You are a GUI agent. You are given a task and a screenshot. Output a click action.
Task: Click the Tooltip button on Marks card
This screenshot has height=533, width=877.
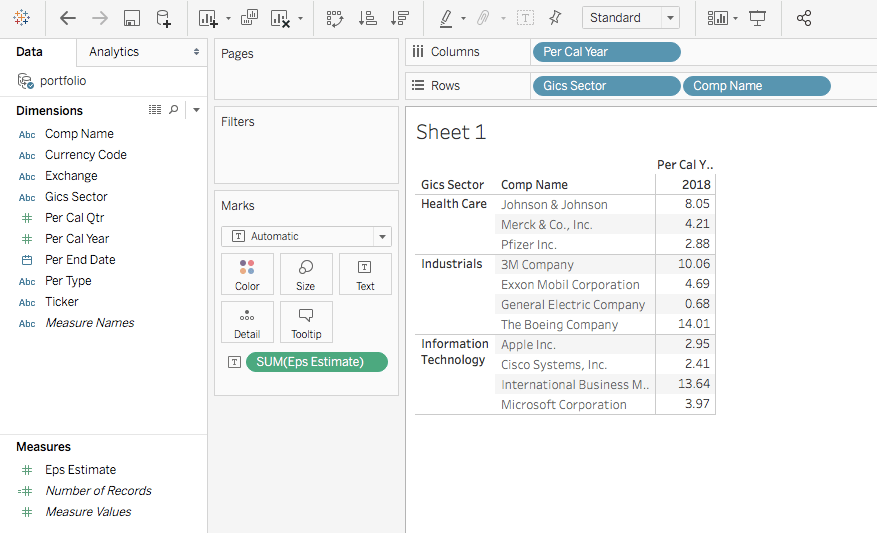click(x=306, y=322)
